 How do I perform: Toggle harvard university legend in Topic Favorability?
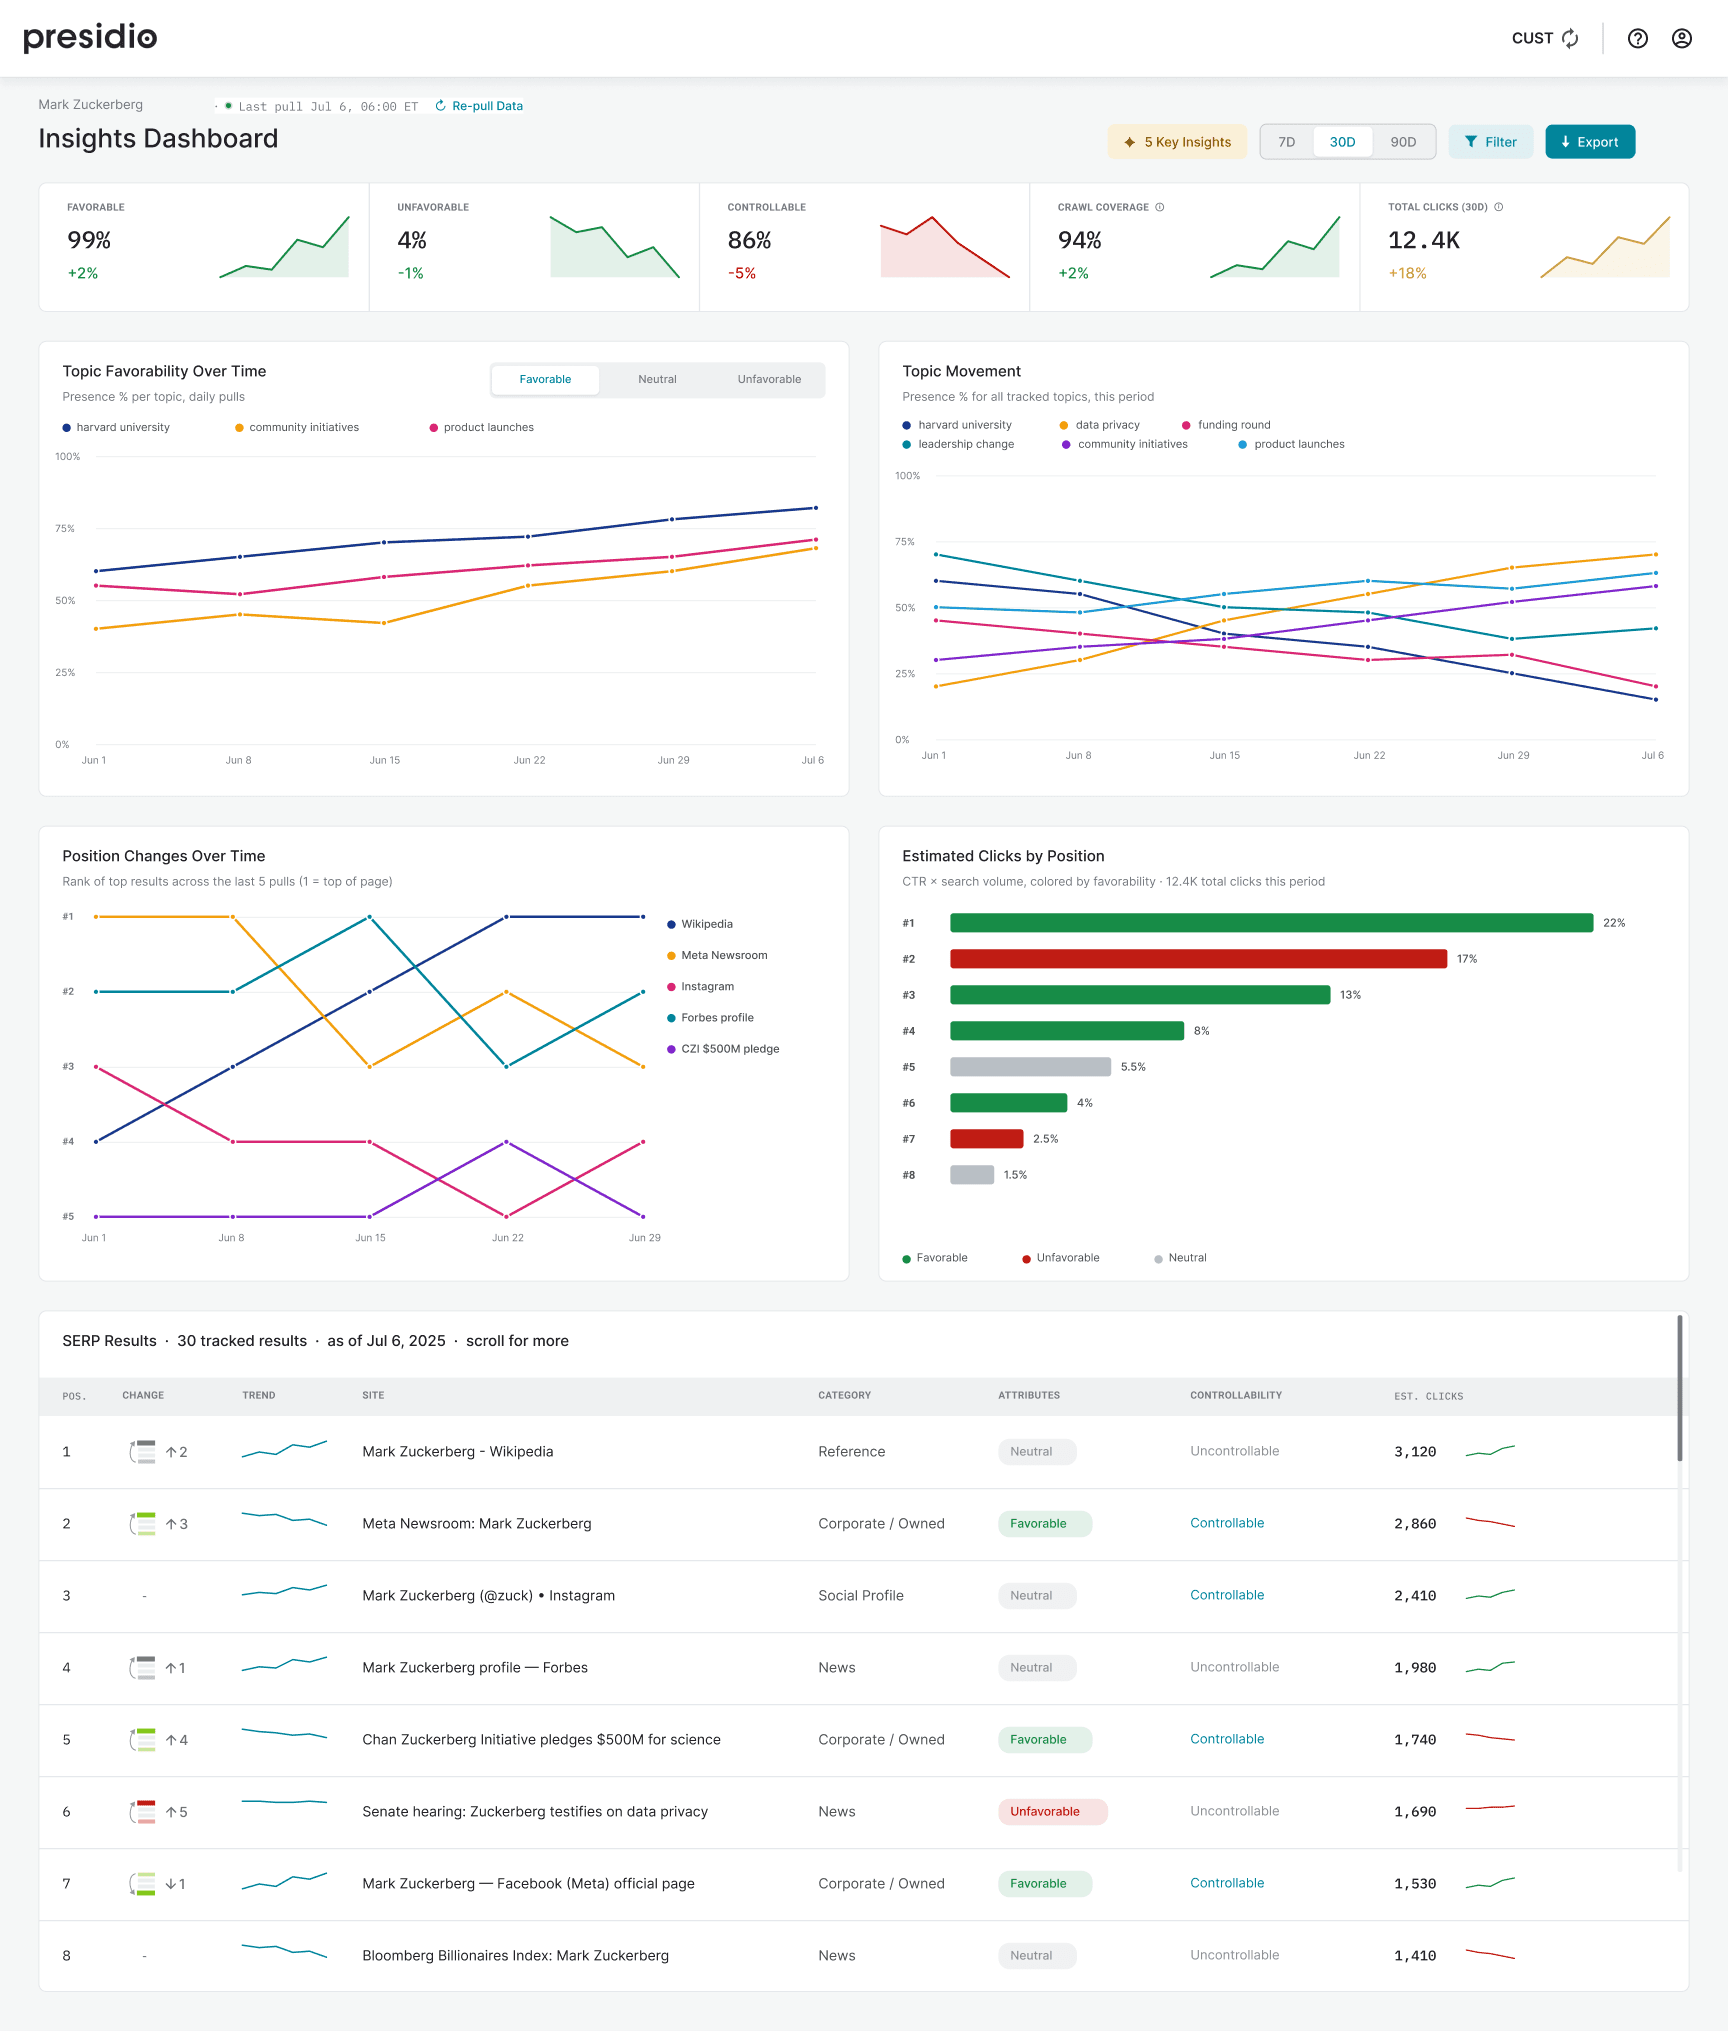pyautogui.click(x=116, y=427)
